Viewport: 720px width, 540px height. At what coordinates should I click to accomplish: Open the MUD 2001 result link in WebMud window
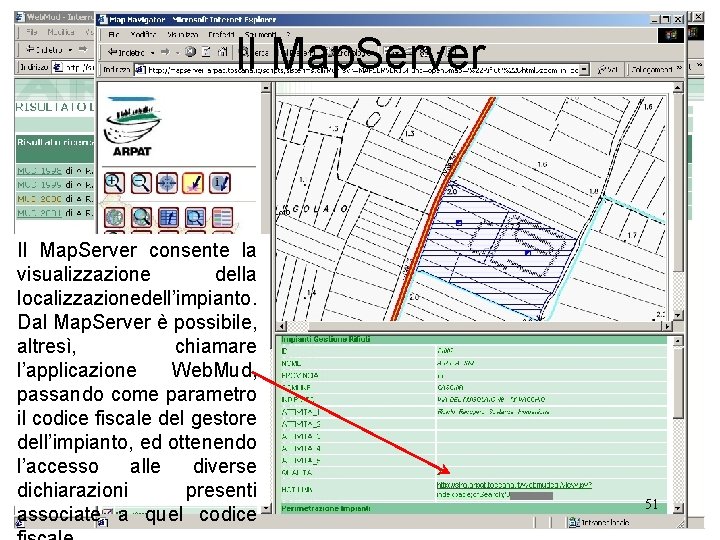[39, 213]
